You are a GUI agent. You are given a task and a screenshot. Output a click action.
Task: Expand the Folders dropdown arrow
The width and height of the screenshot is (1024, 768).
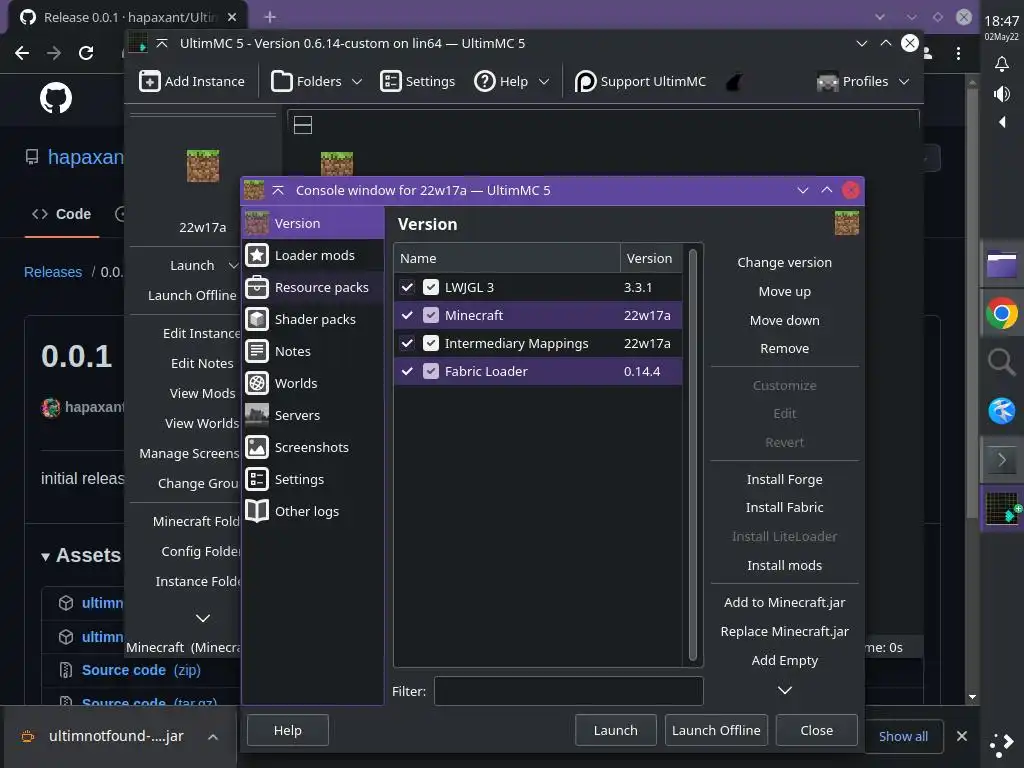pos(357,82)
